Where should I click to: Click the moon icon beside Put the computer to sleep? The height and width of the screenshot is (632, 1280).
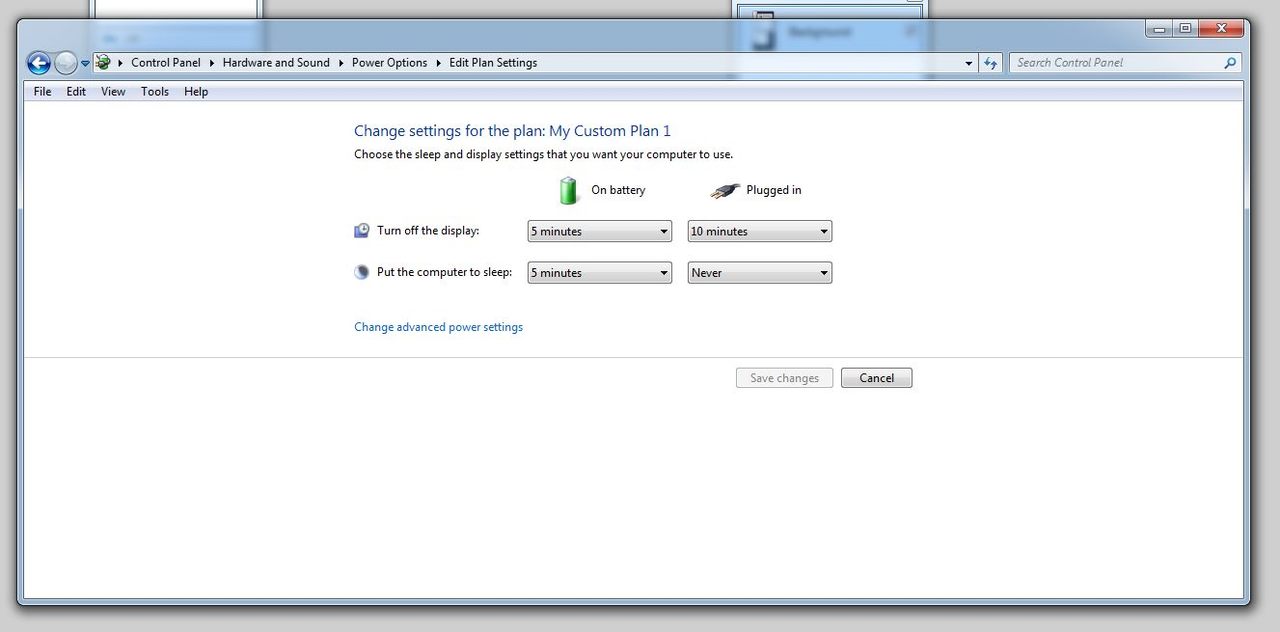[x=362, y=272]
